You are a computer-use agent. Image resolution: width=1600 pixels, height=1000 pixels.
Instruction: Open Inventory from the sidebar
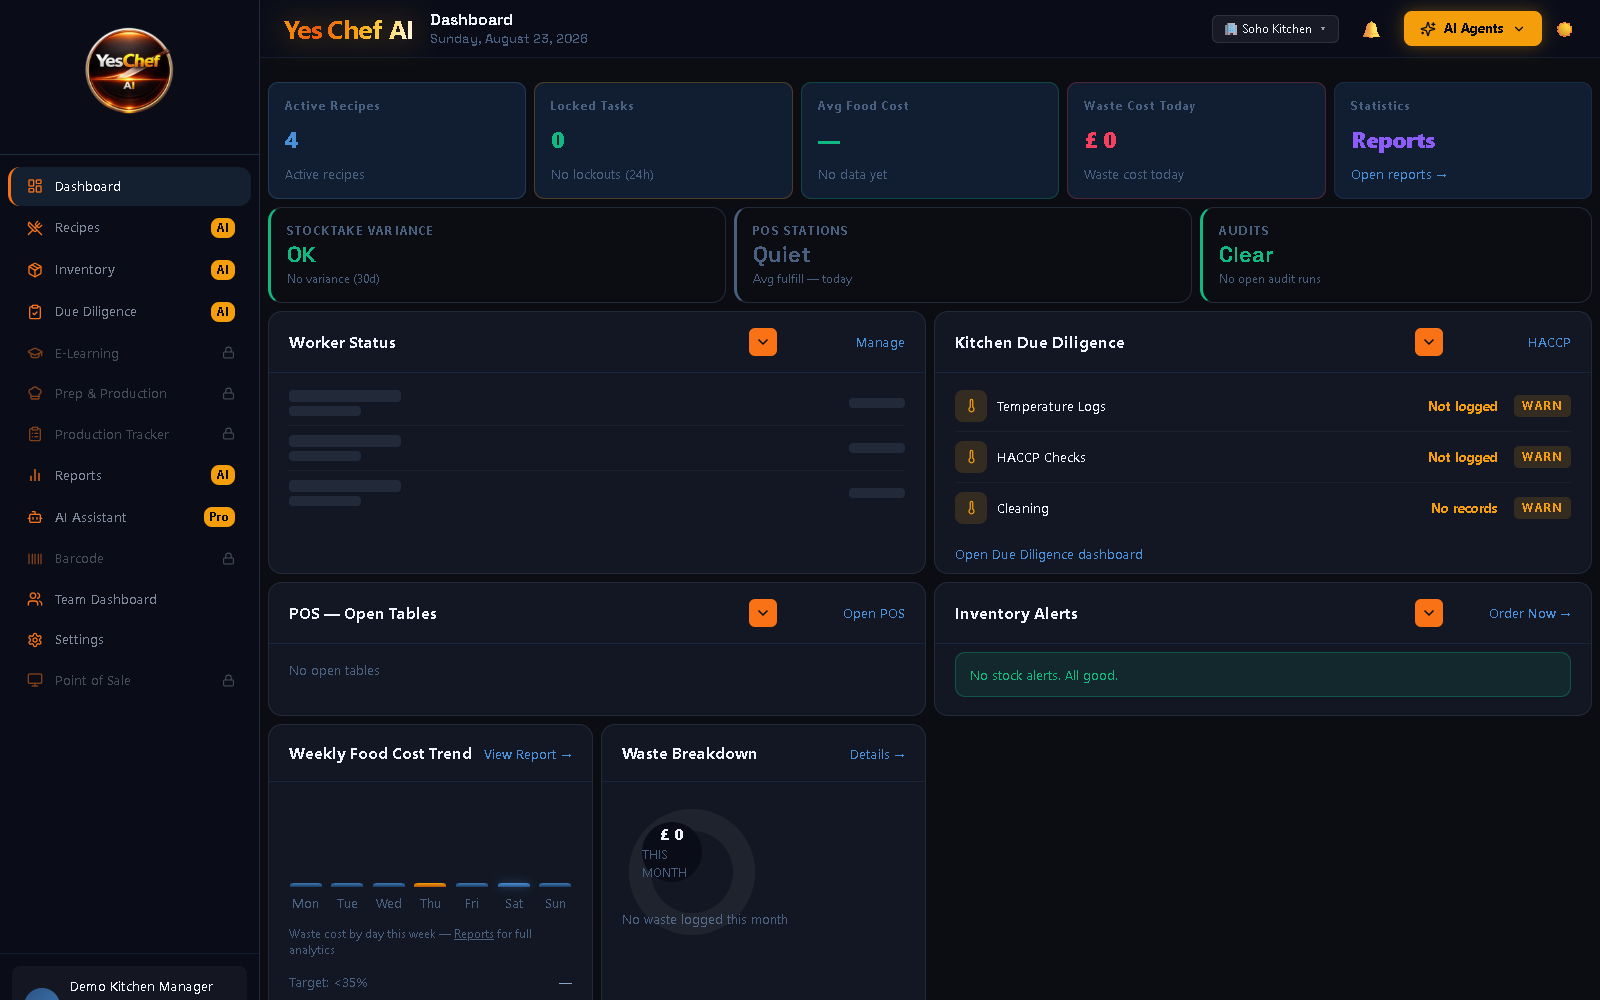[129, 270]
